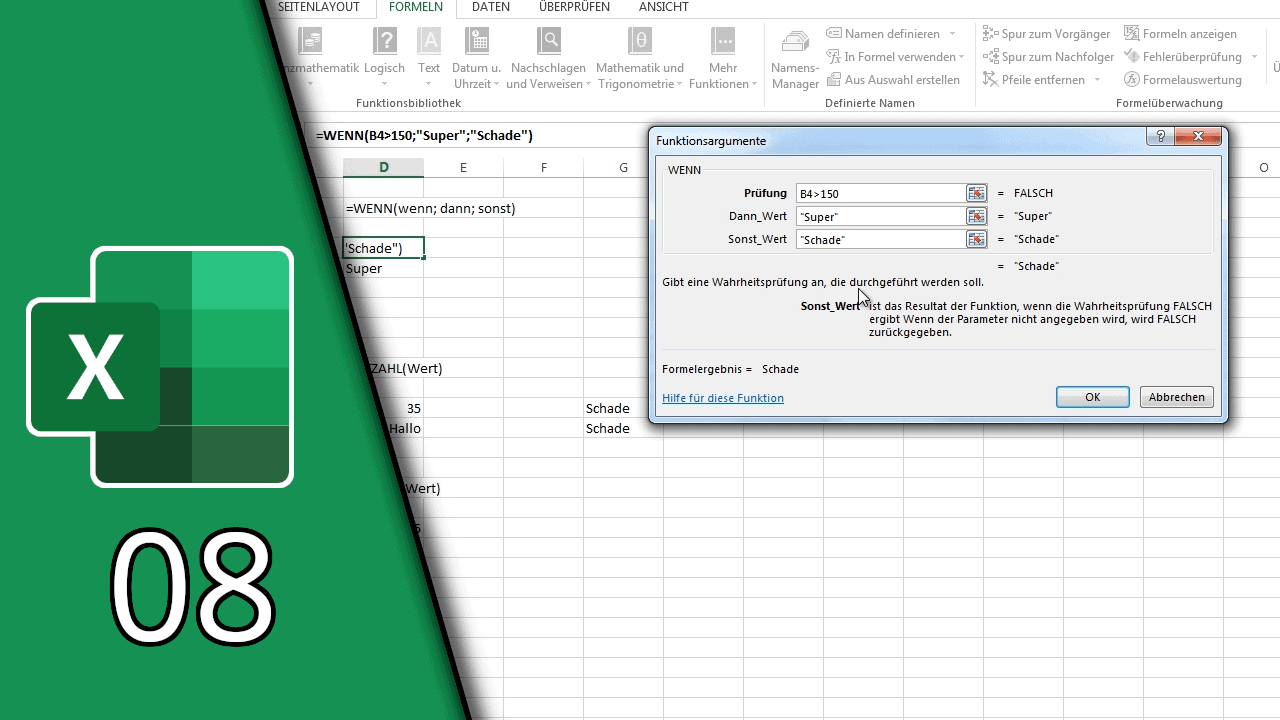This screenshot has width=1280, height=720.
Task: Activate Pfeile entfernen
Action: point(1035,79)
